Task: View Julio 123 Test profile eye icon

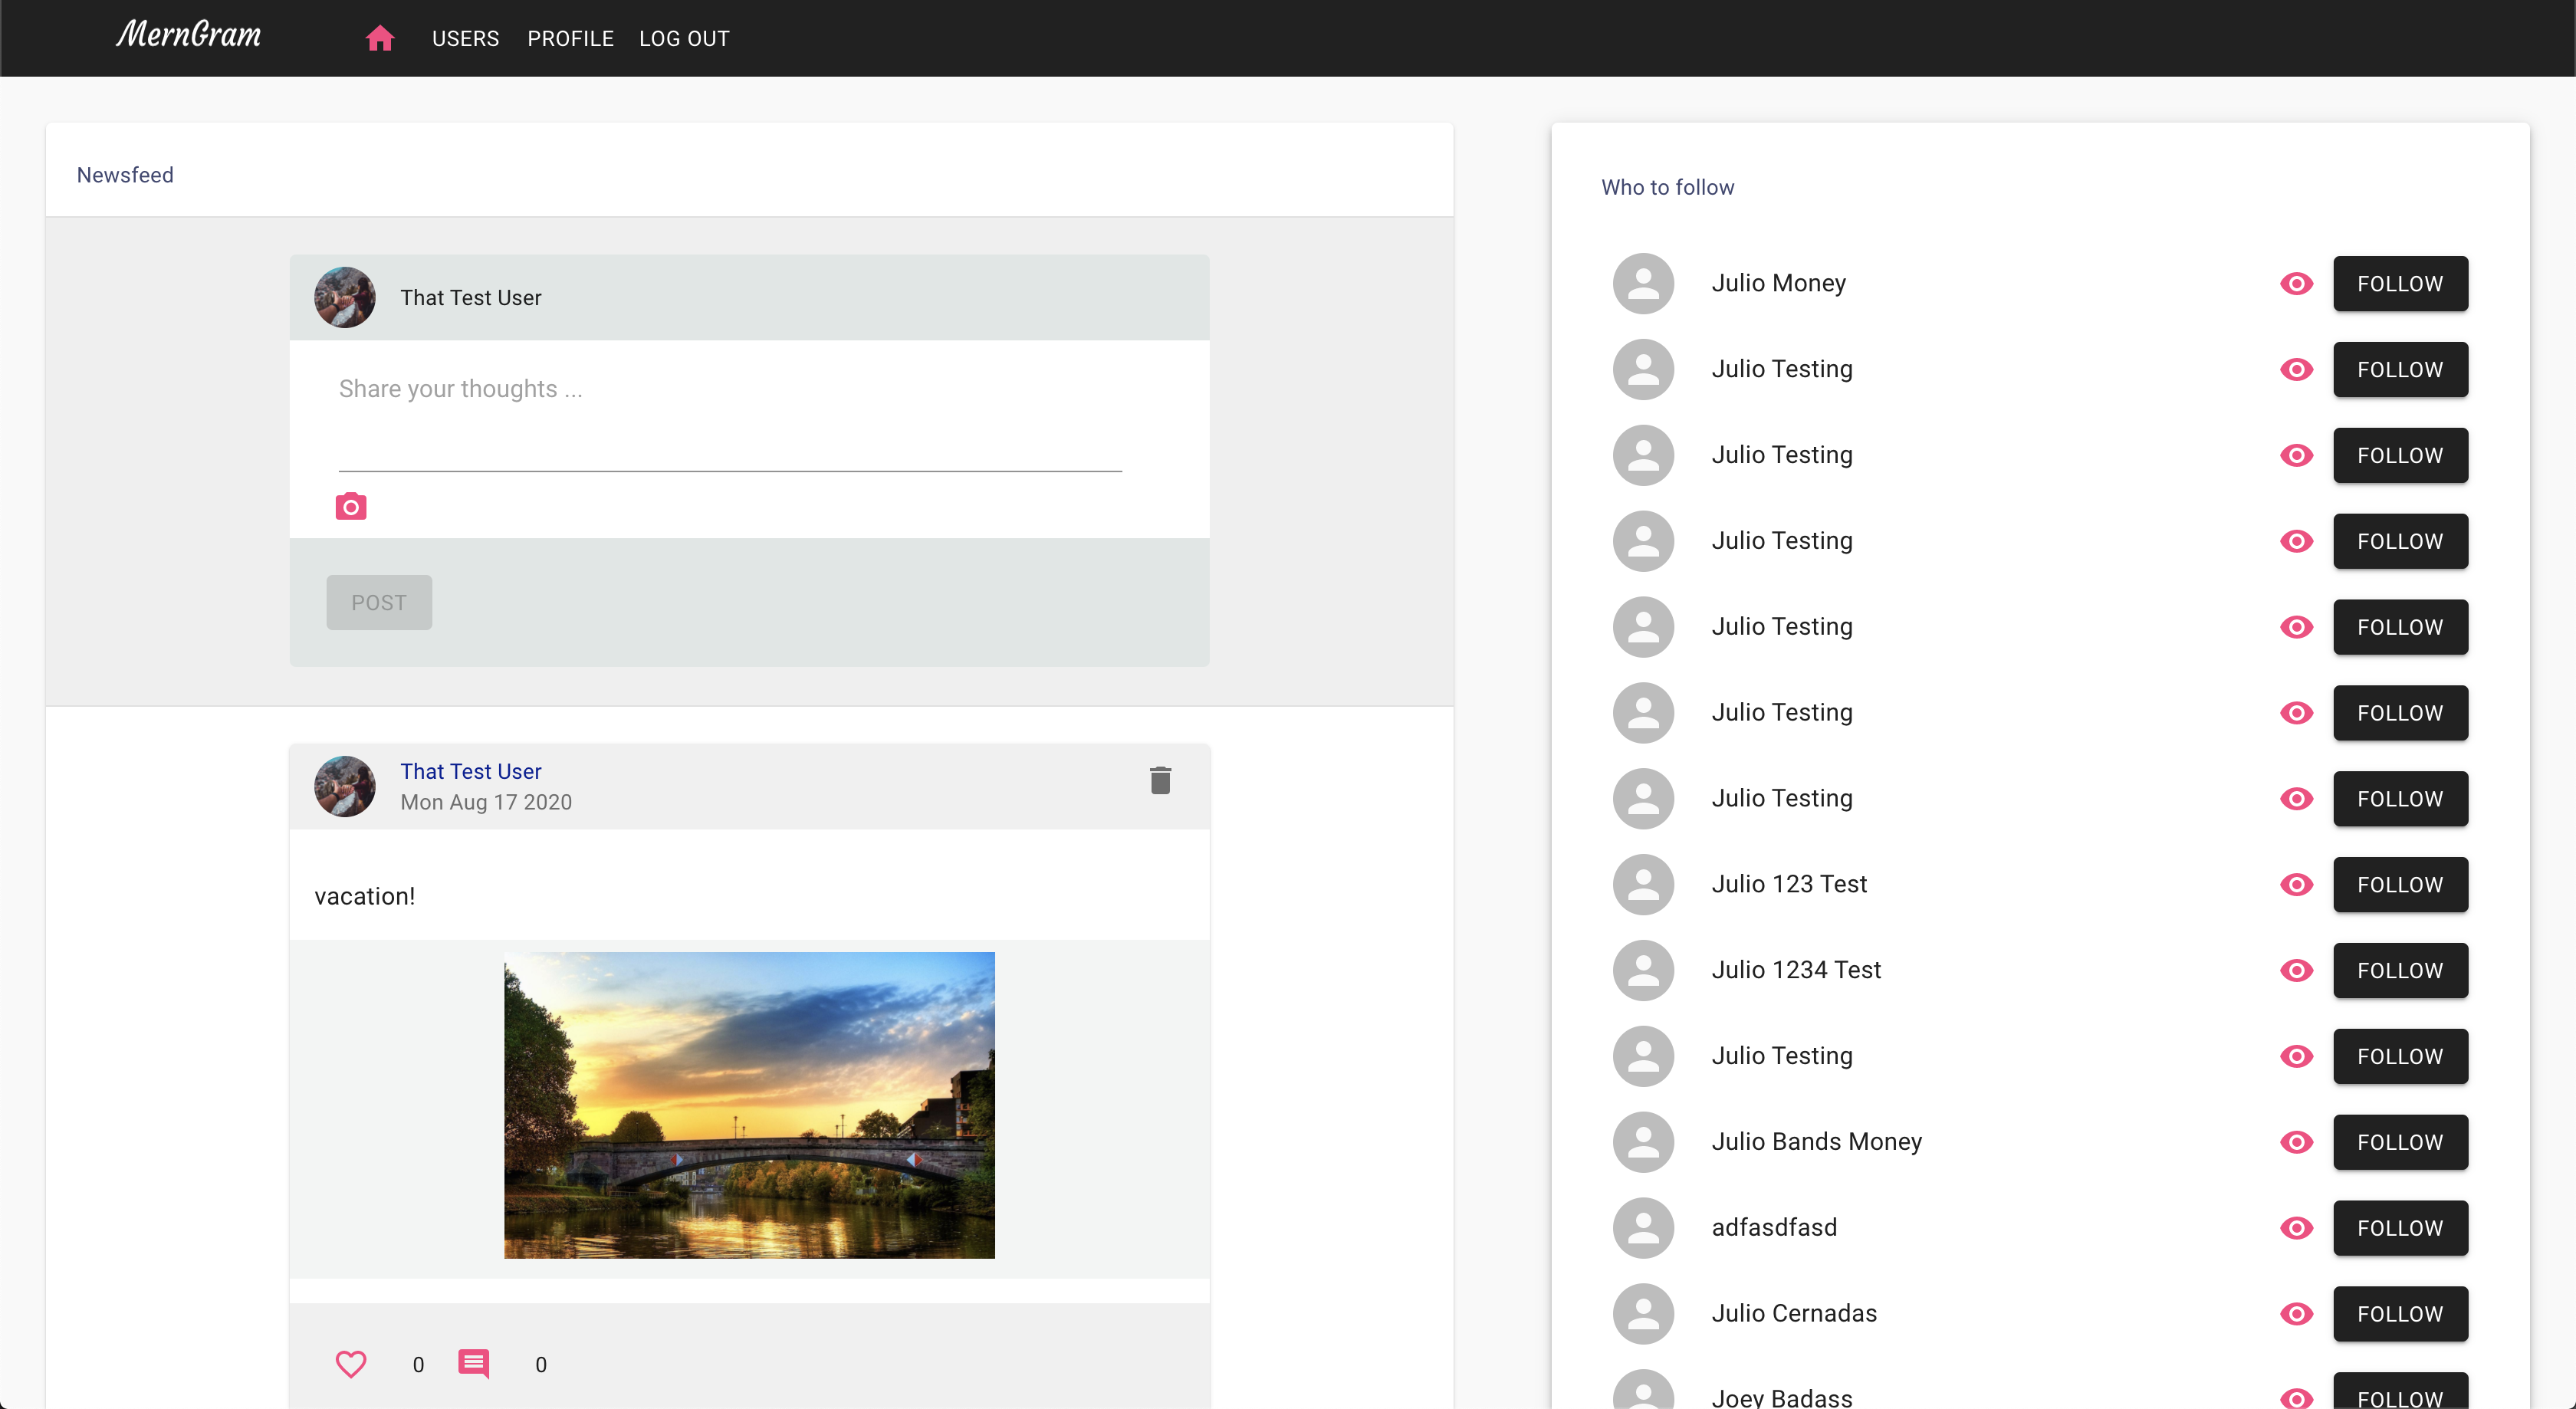Action: coord(2296,885)
